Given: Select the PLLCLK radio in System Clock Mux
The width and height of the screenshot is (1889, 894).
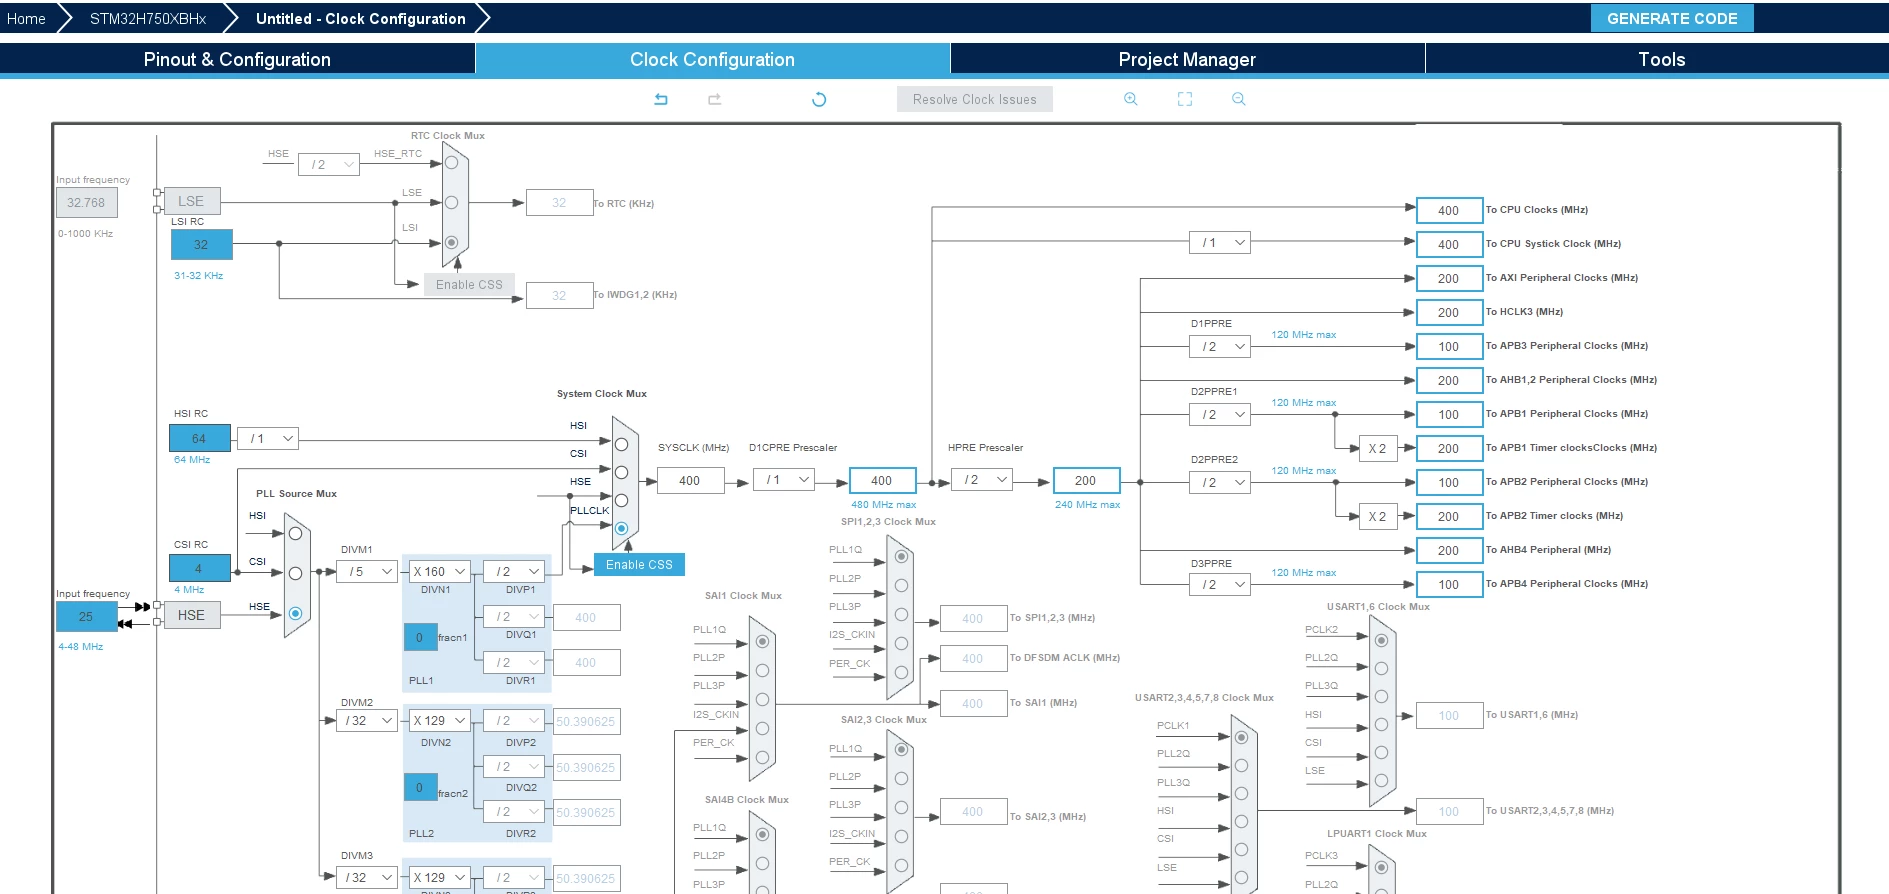Looking at the screenshot, I should click(621, 528).
